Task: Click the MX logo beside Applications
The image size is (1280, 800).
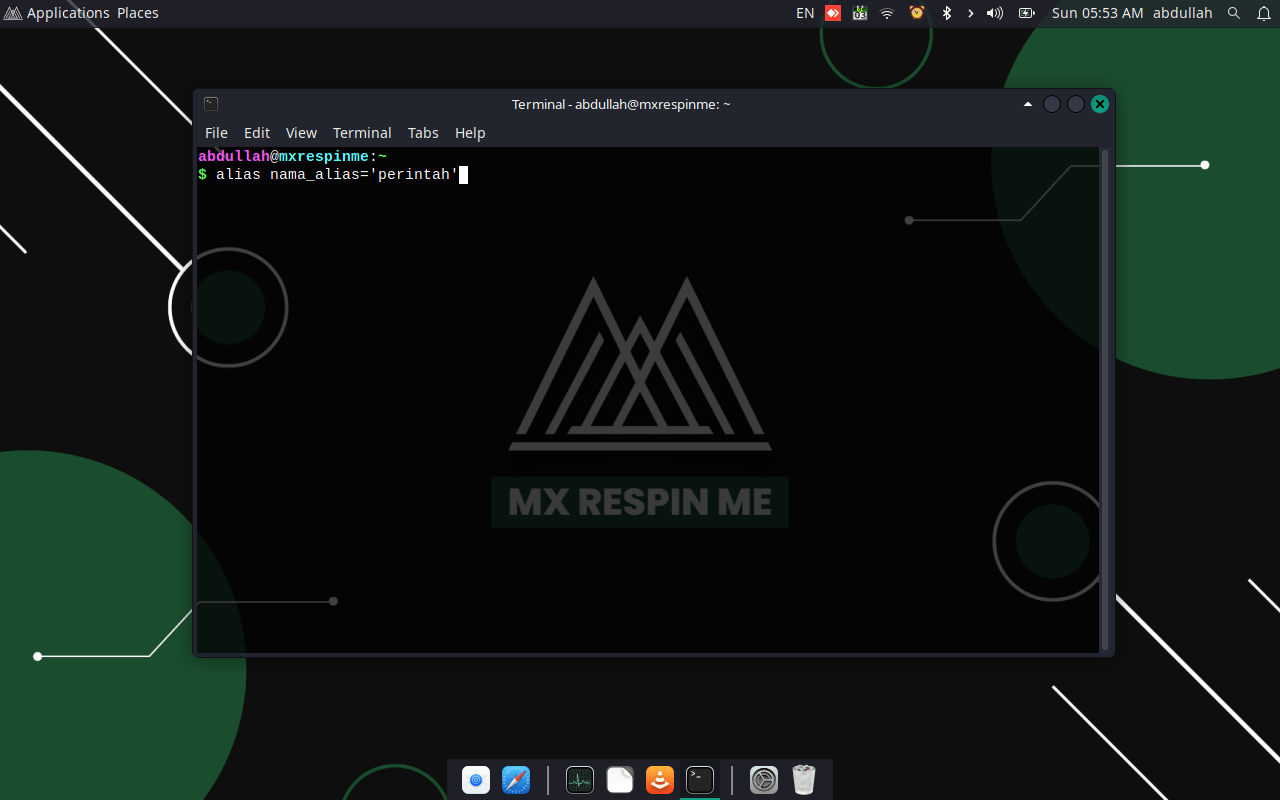Action: point(13,13)
